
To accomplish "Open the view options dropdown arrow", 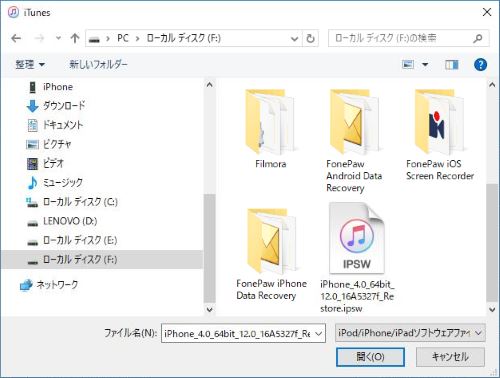I will coord(425,64).
